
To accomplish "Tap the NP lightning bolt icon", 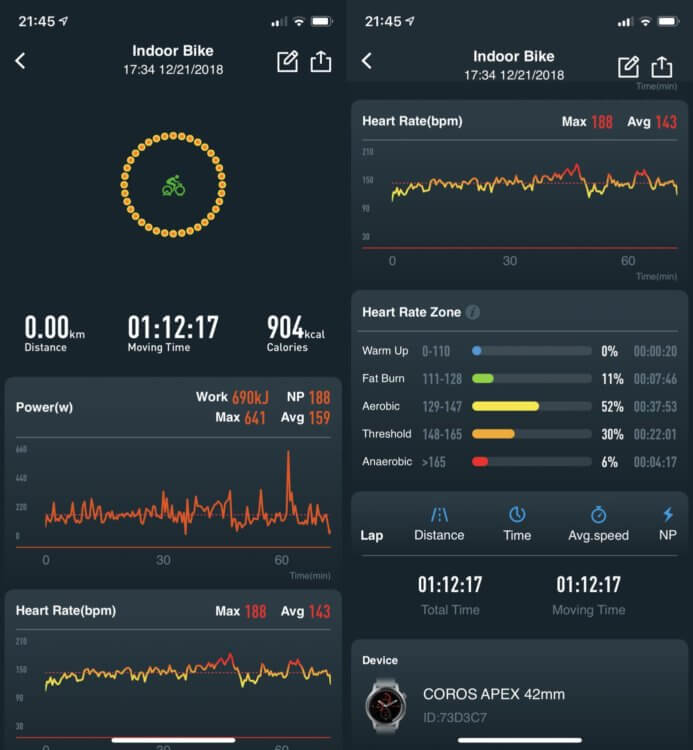I will click(x=668, y=514).
